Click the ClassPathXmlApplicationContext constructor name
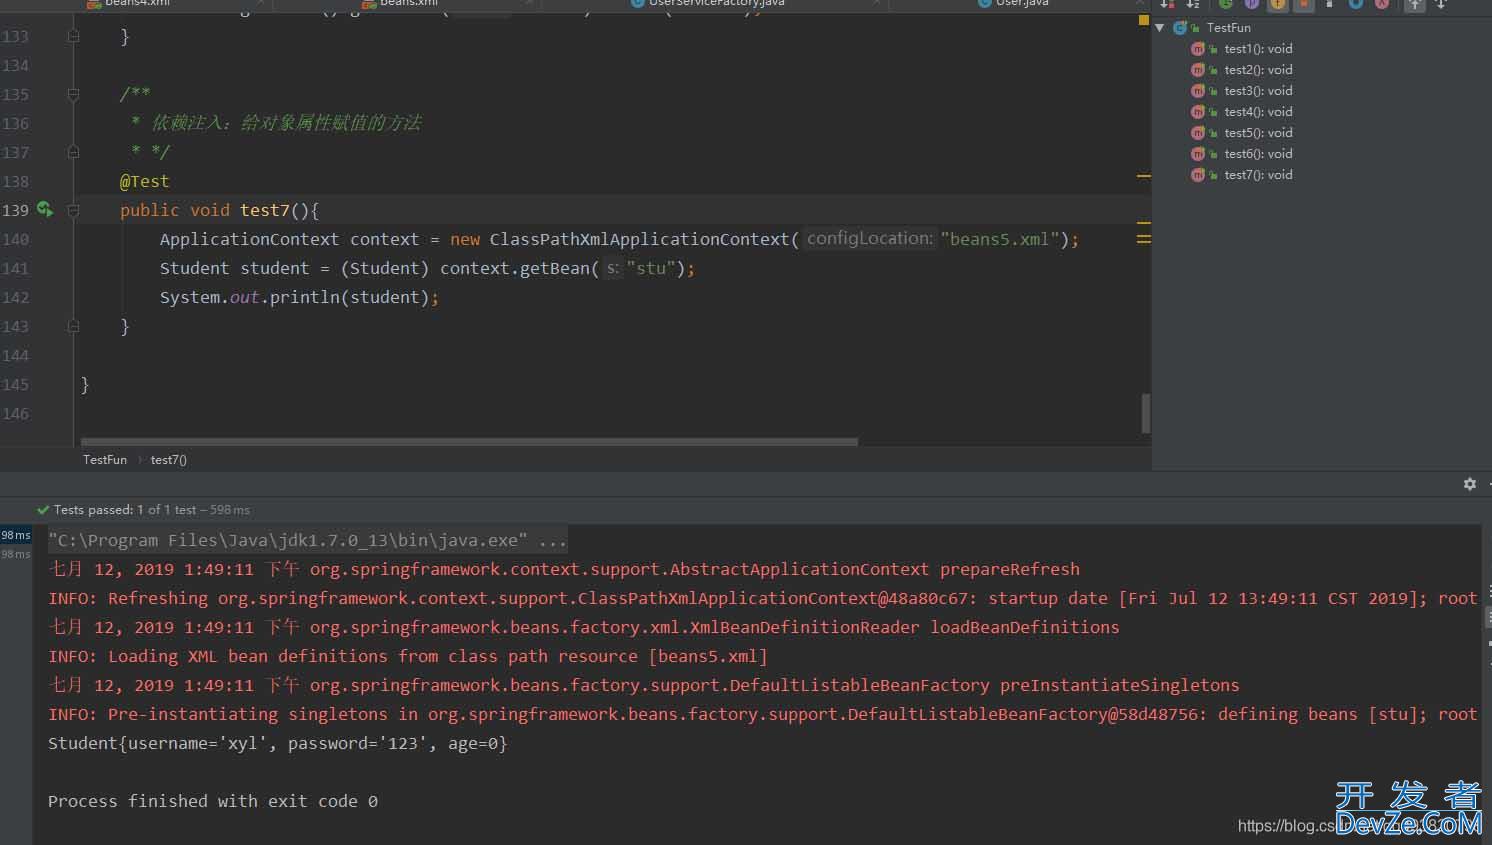The height and width of the screenshot is (845, 1492). point(639,239)
